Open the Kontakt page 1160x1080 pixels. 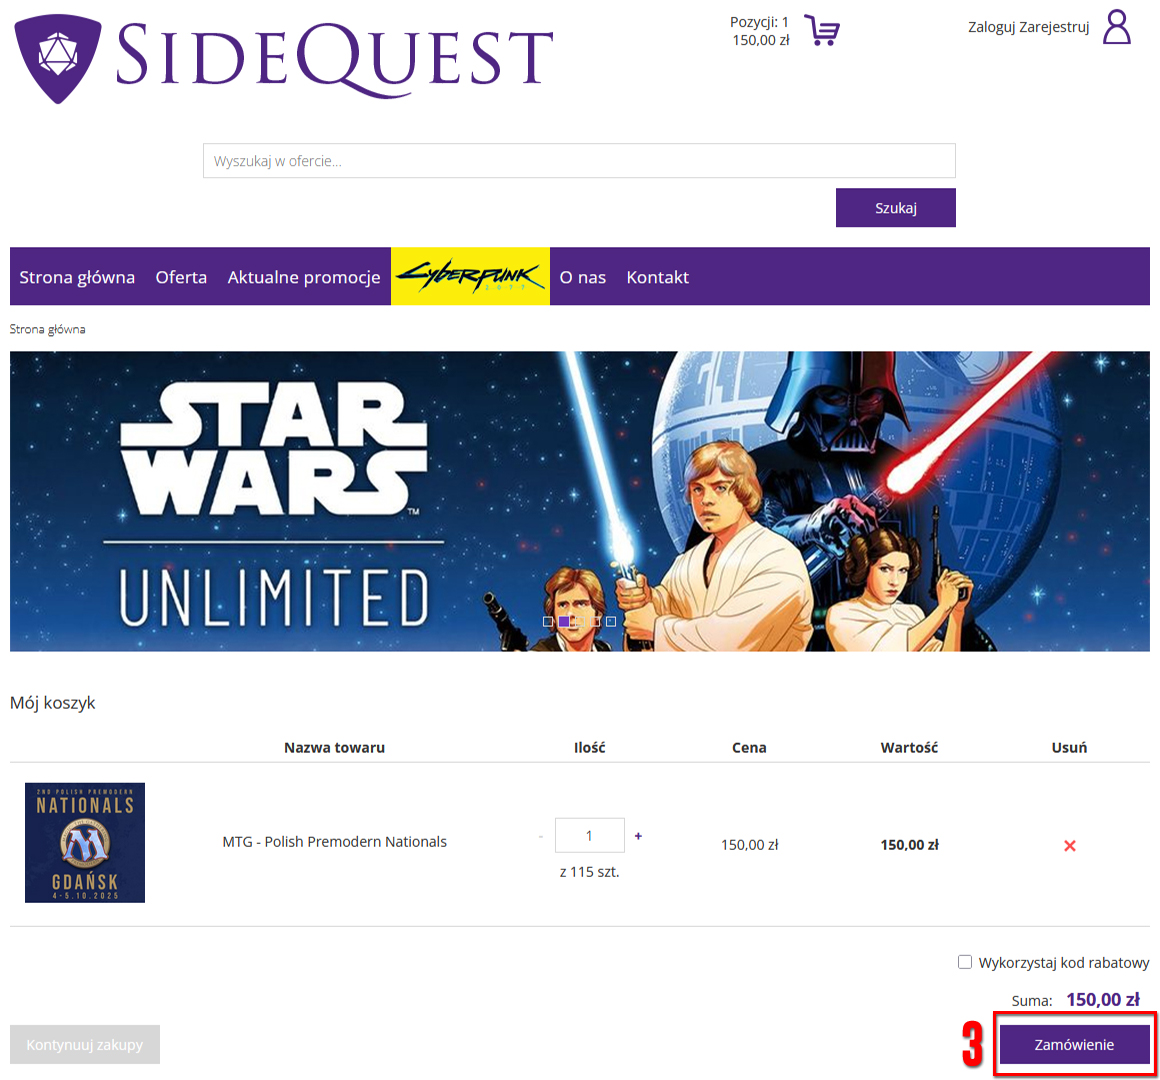[x=658, y=277]
